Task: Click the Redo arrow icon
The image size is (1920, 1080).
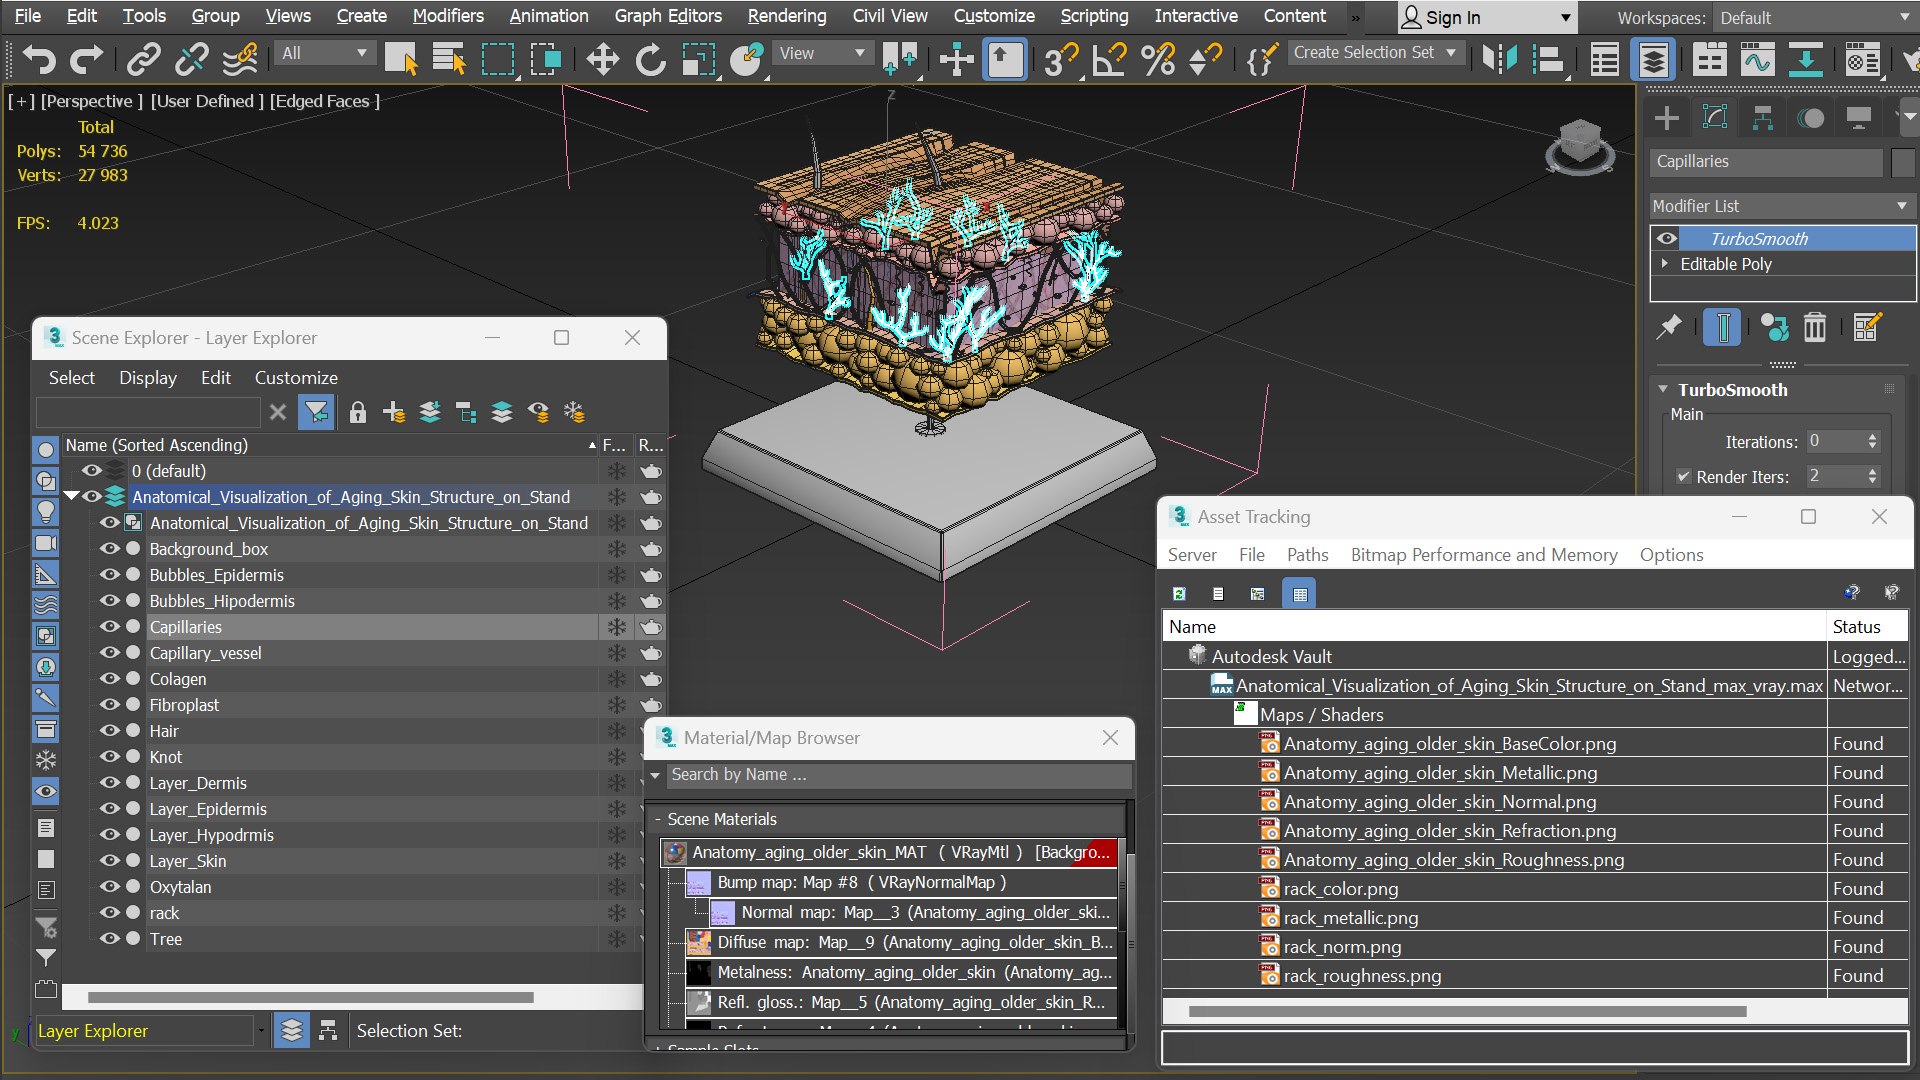Action: 87,60
